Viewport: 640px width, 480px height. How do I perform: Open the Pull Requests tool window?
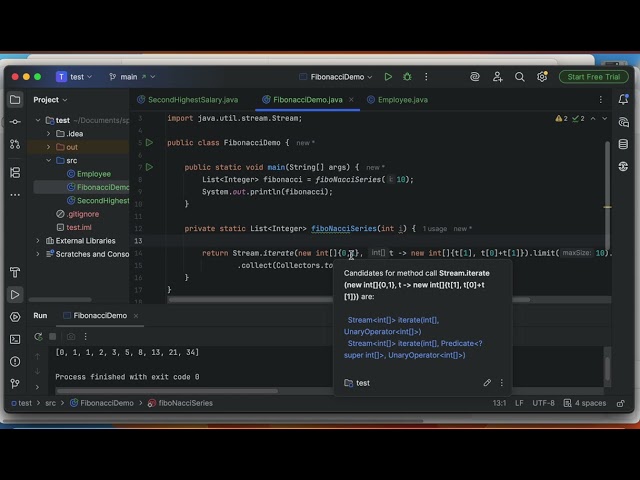click(x=15, y=144)
